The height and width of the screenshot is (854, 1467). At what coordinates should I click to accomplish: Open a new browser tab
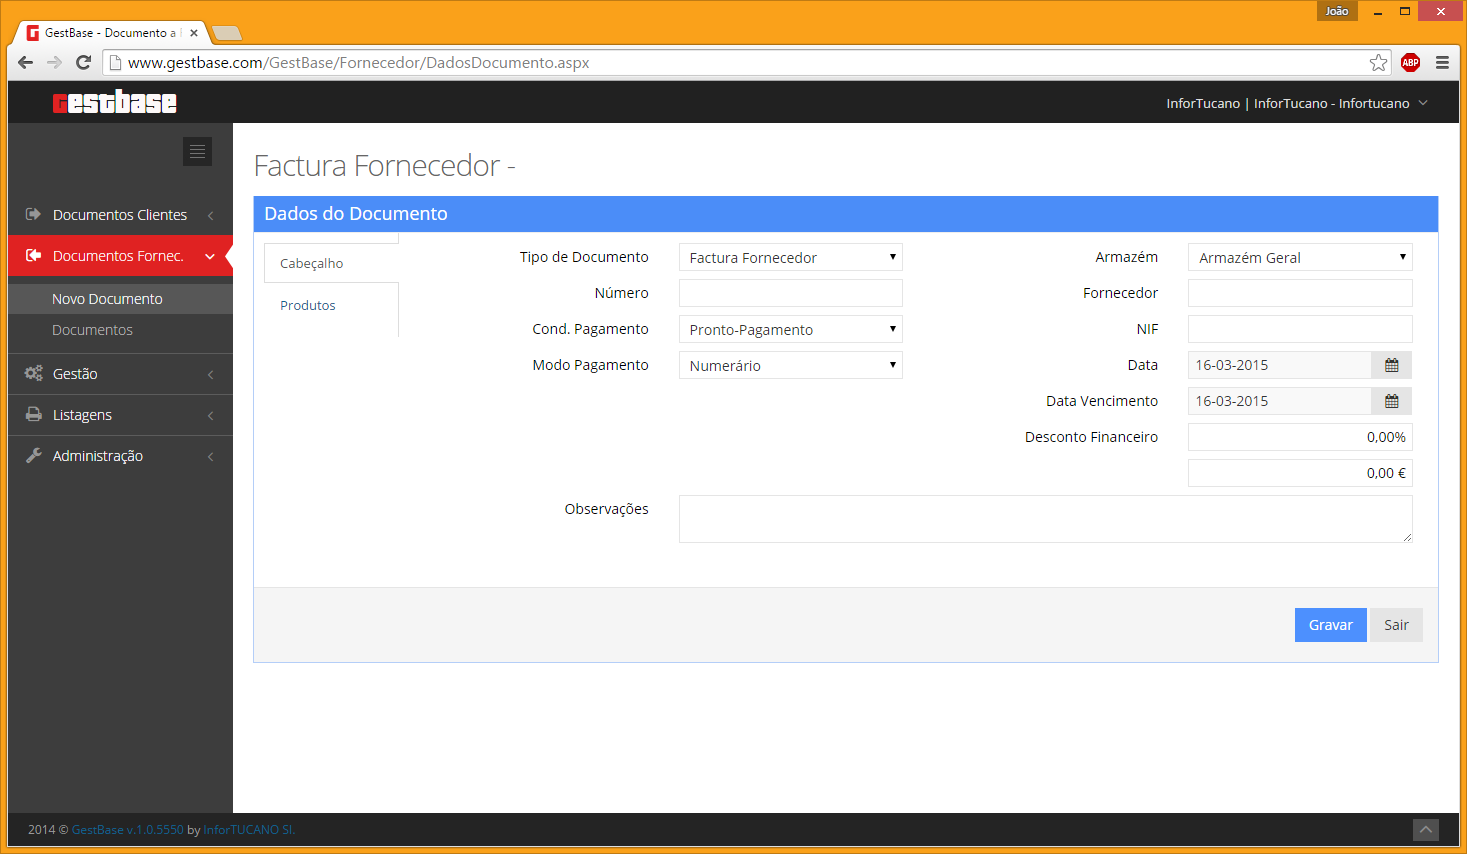(227, 34)
